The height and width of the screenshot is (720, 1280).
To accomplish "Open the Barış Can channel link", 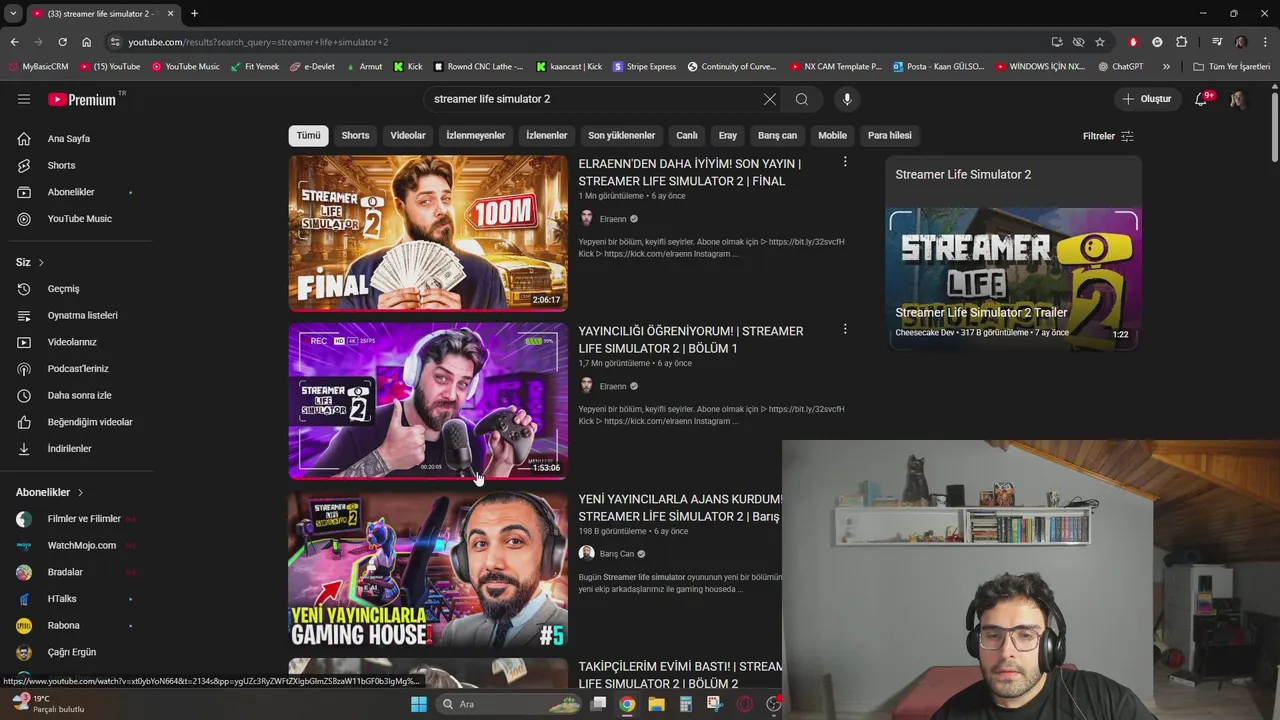I will point(617,554).
